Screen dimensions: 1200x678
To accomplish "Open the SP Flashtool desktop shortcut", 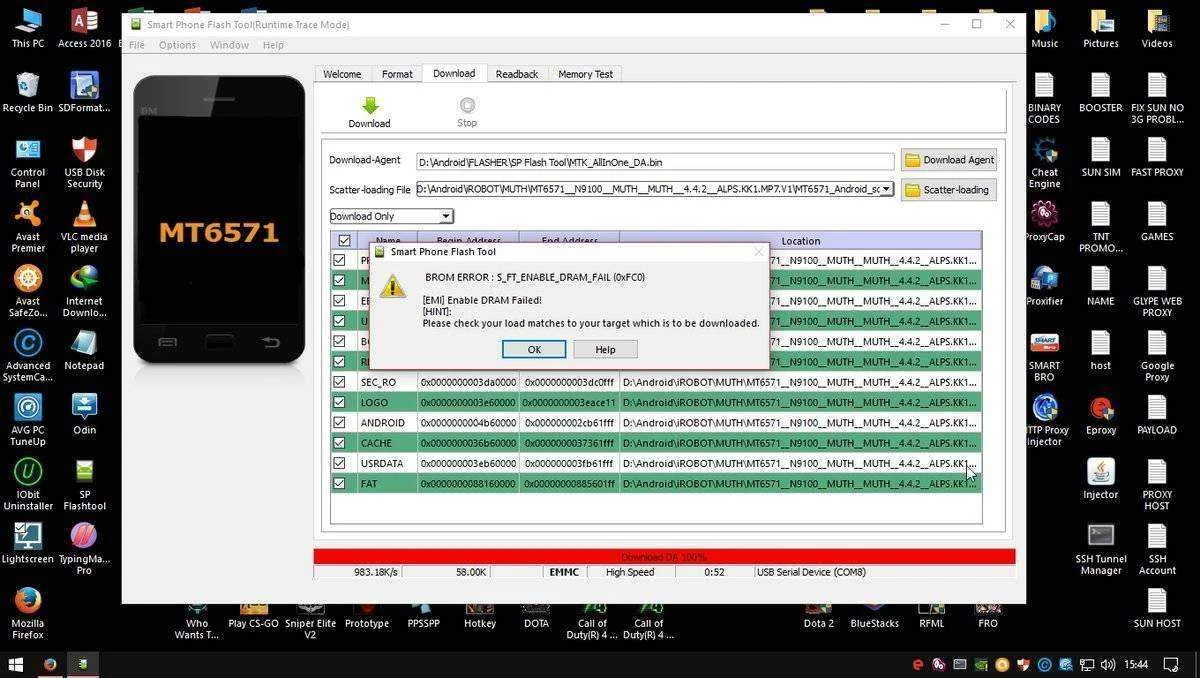I will tap(85, 485).
